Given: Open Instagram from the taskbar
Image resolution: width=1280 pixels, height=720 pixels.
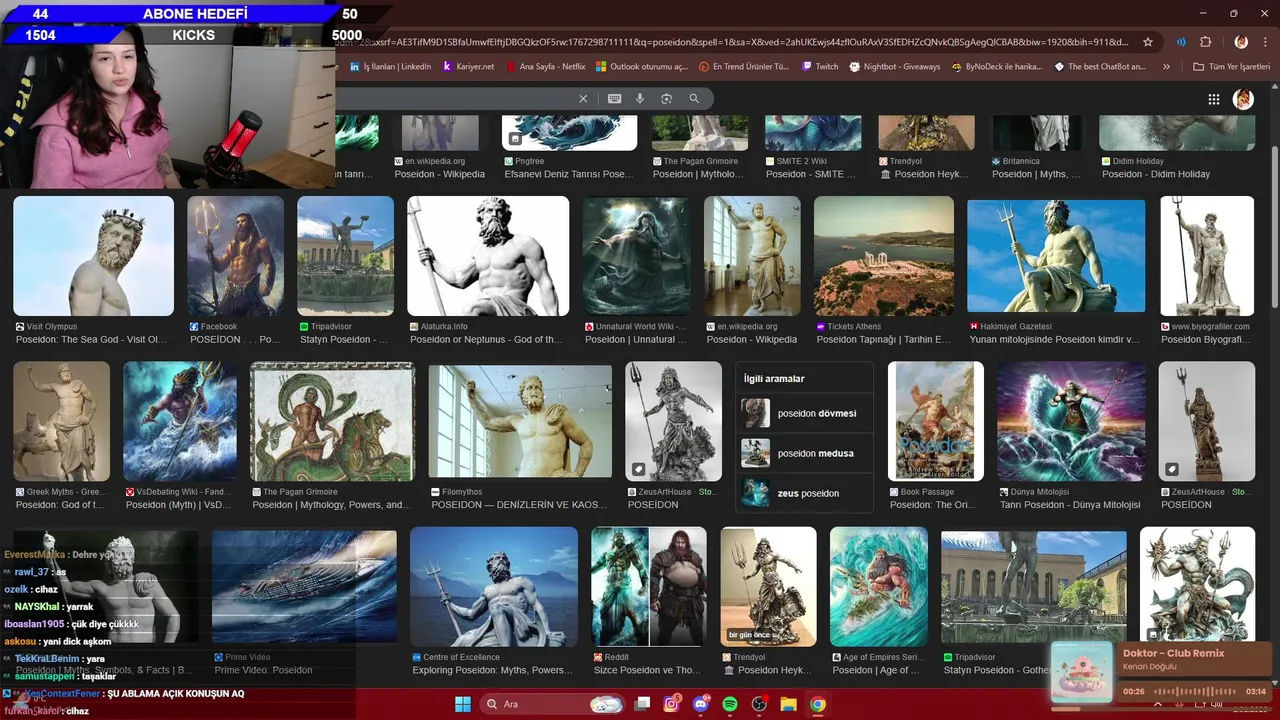Looking at the screenshot, I should click(672, 704).
